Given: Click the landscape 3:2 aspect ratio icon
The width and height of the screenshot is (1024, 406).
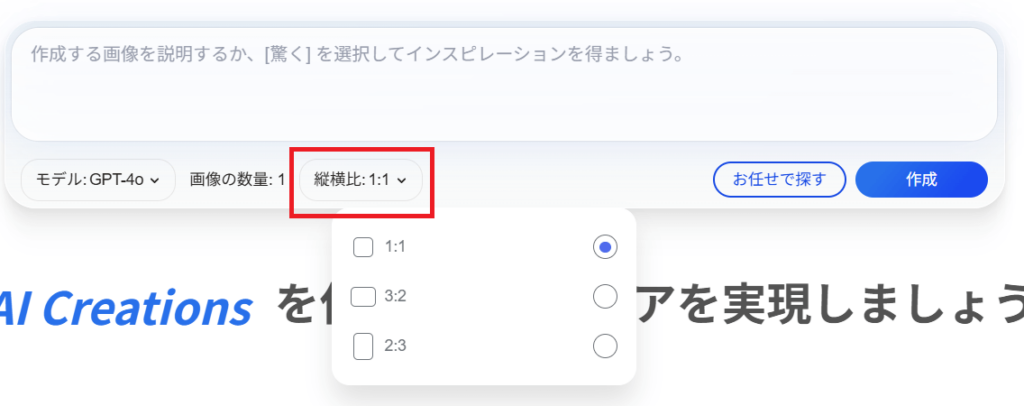Looking at the screenshot, I should point(363,297).
